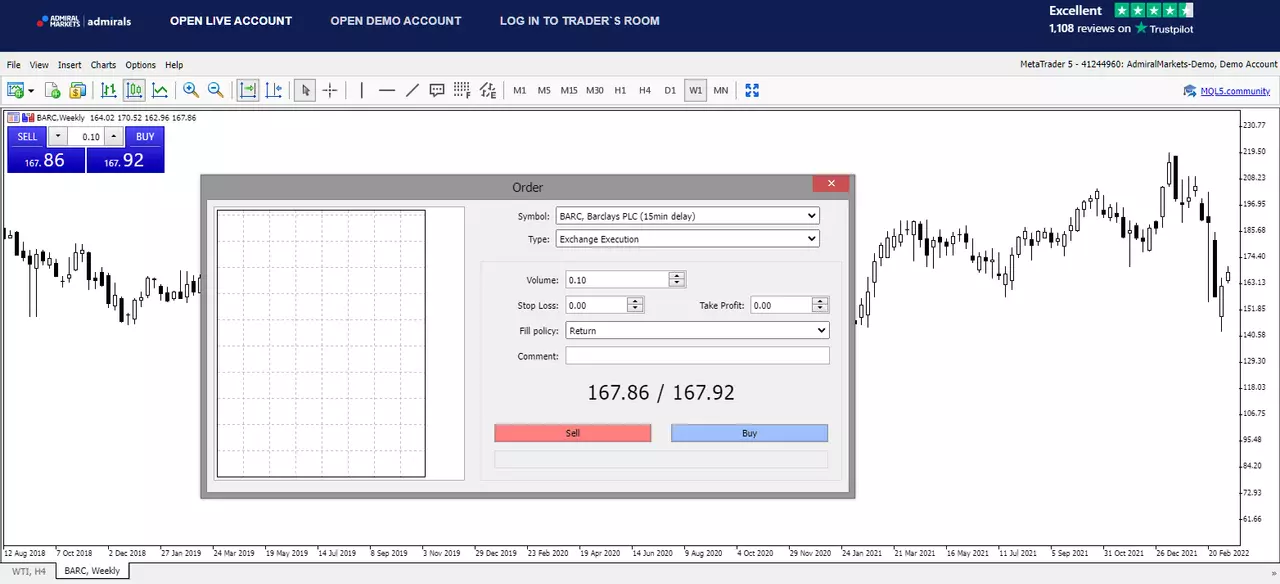Set timeframe to M1
The height and width of the screenshot is (584, 1280).
(x=520, y=90)
